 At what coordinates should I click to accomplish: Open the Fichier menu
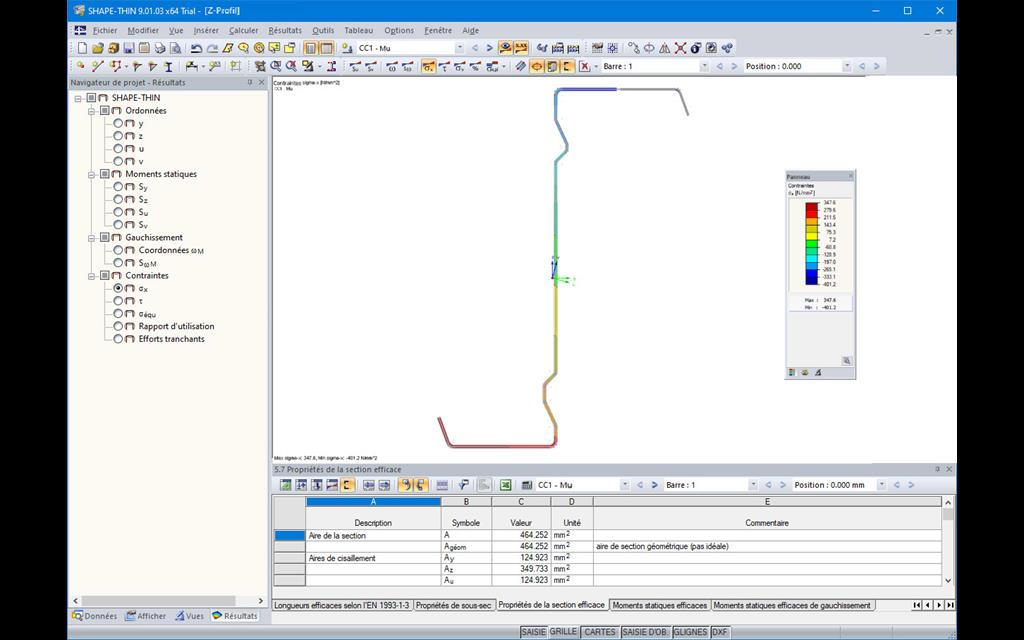click(104, 30)
